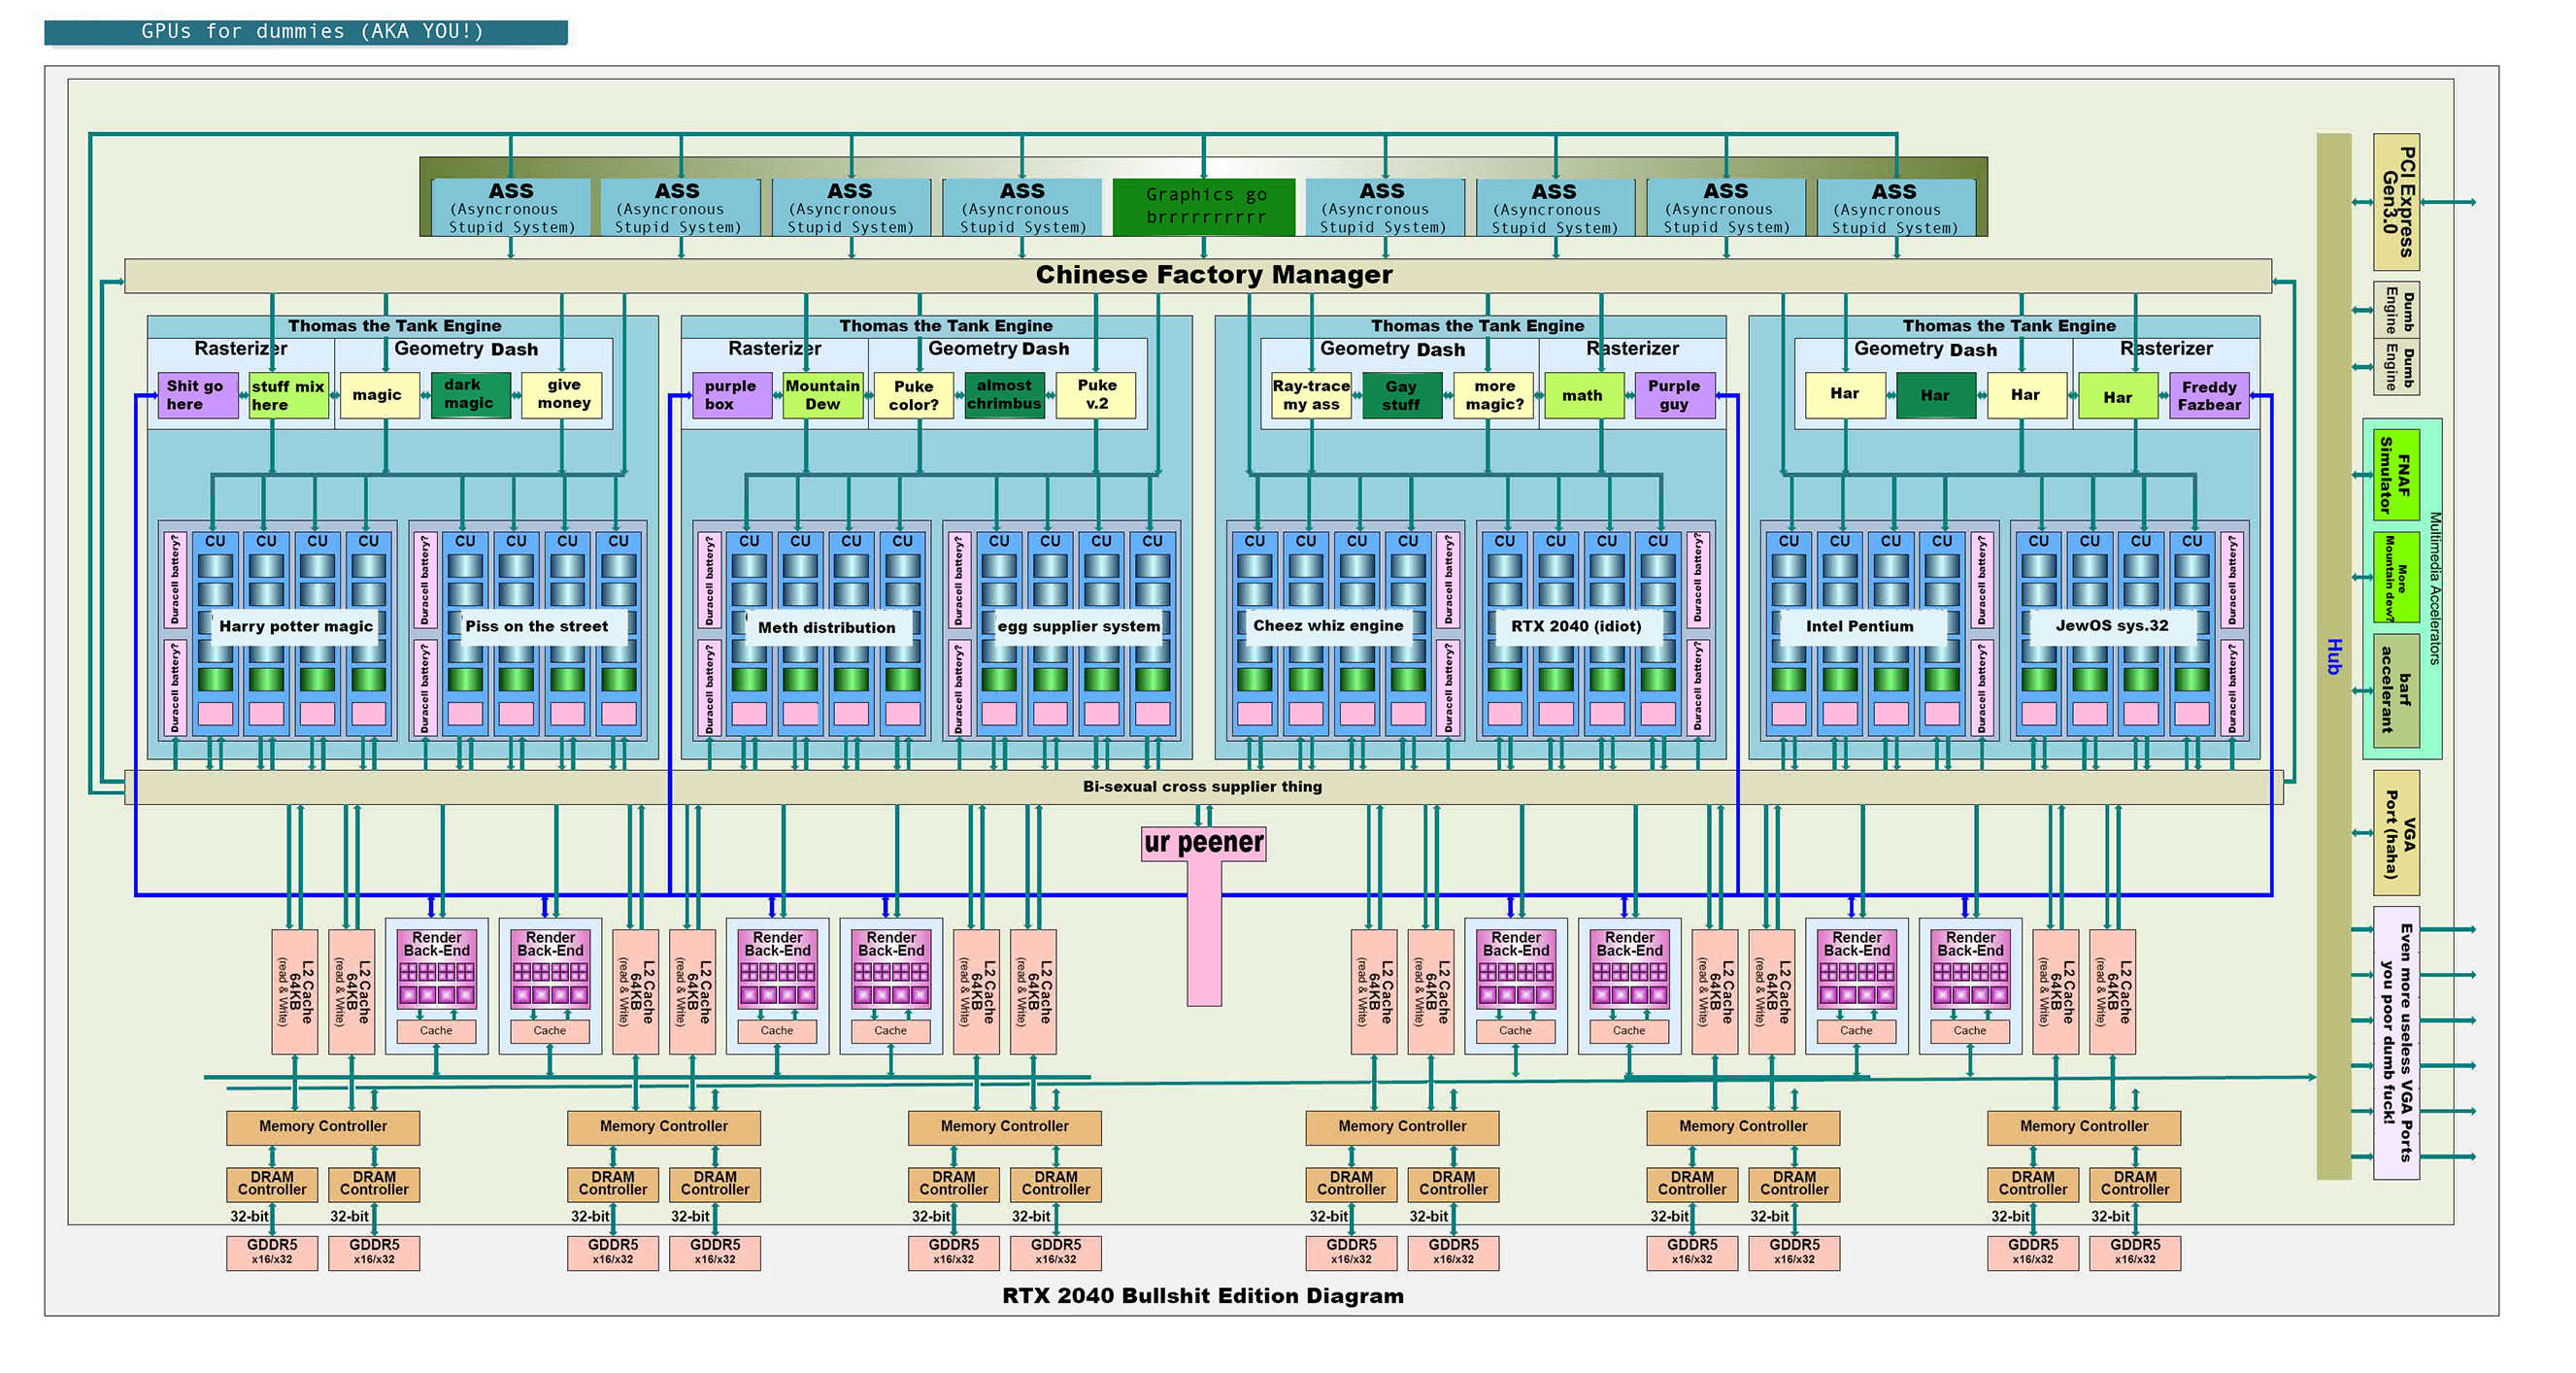The width and height of the screenshot is (2576, 1373).
Task: Click the PCI Express Gen3.0 block
Action: coord(2396,202)
